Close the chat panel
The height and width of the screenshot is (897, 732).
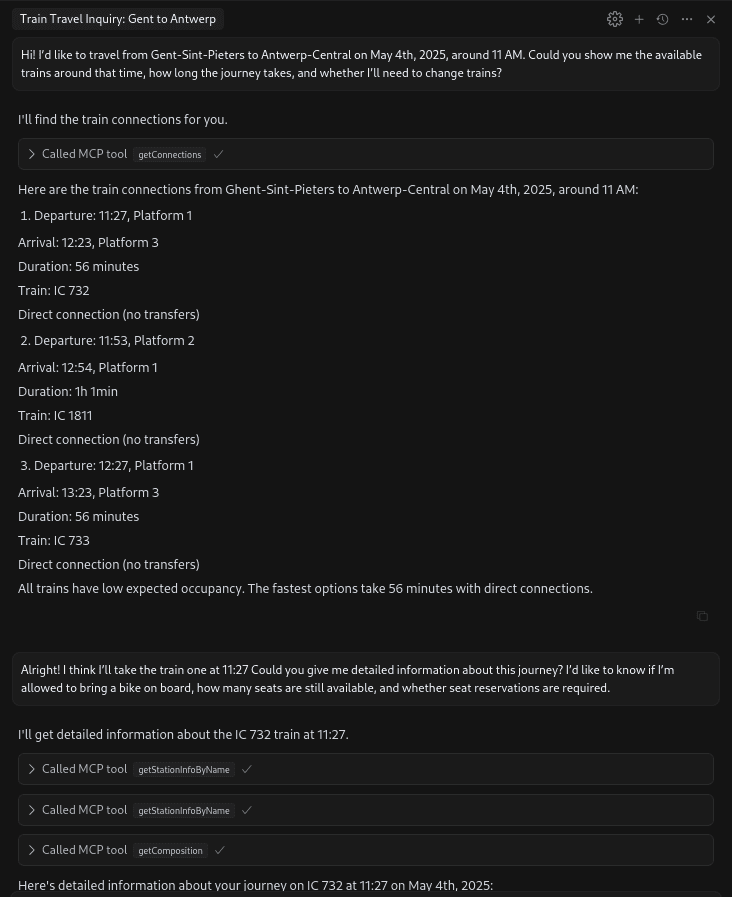[711, 19]
